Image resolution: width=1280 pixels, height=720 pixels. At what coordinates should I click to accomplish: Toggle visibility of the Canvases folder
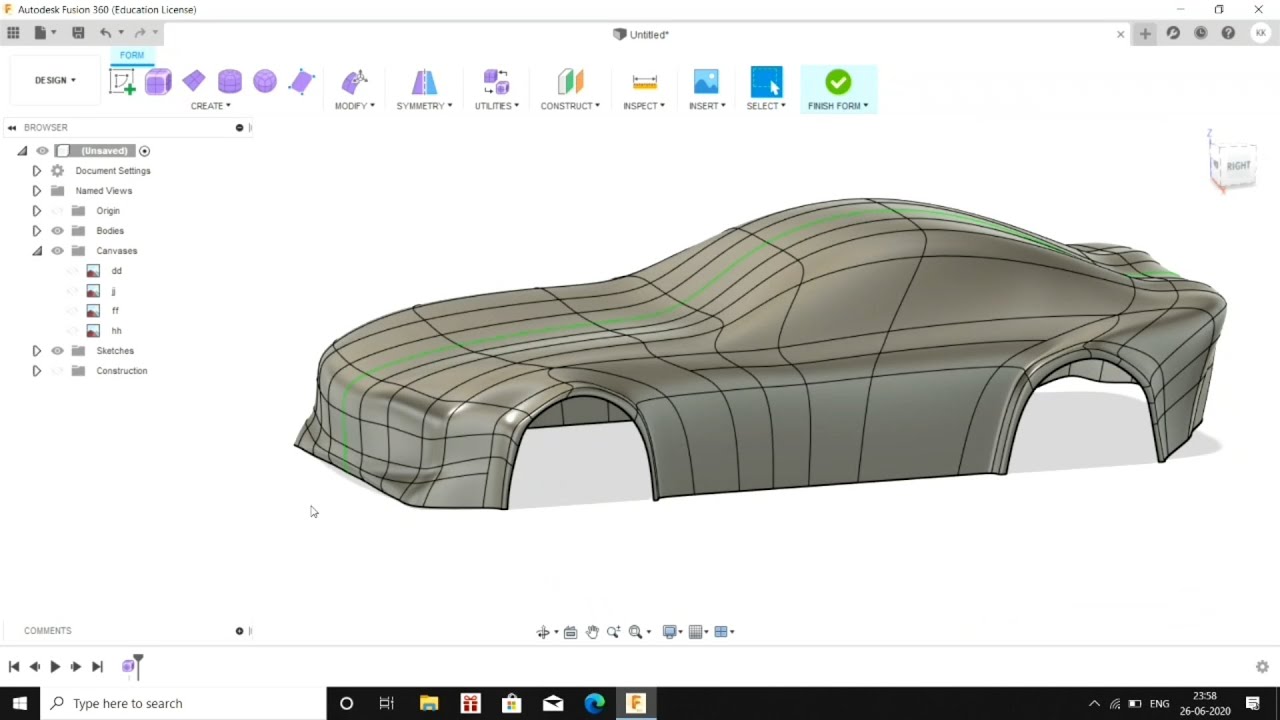point(57,251)
